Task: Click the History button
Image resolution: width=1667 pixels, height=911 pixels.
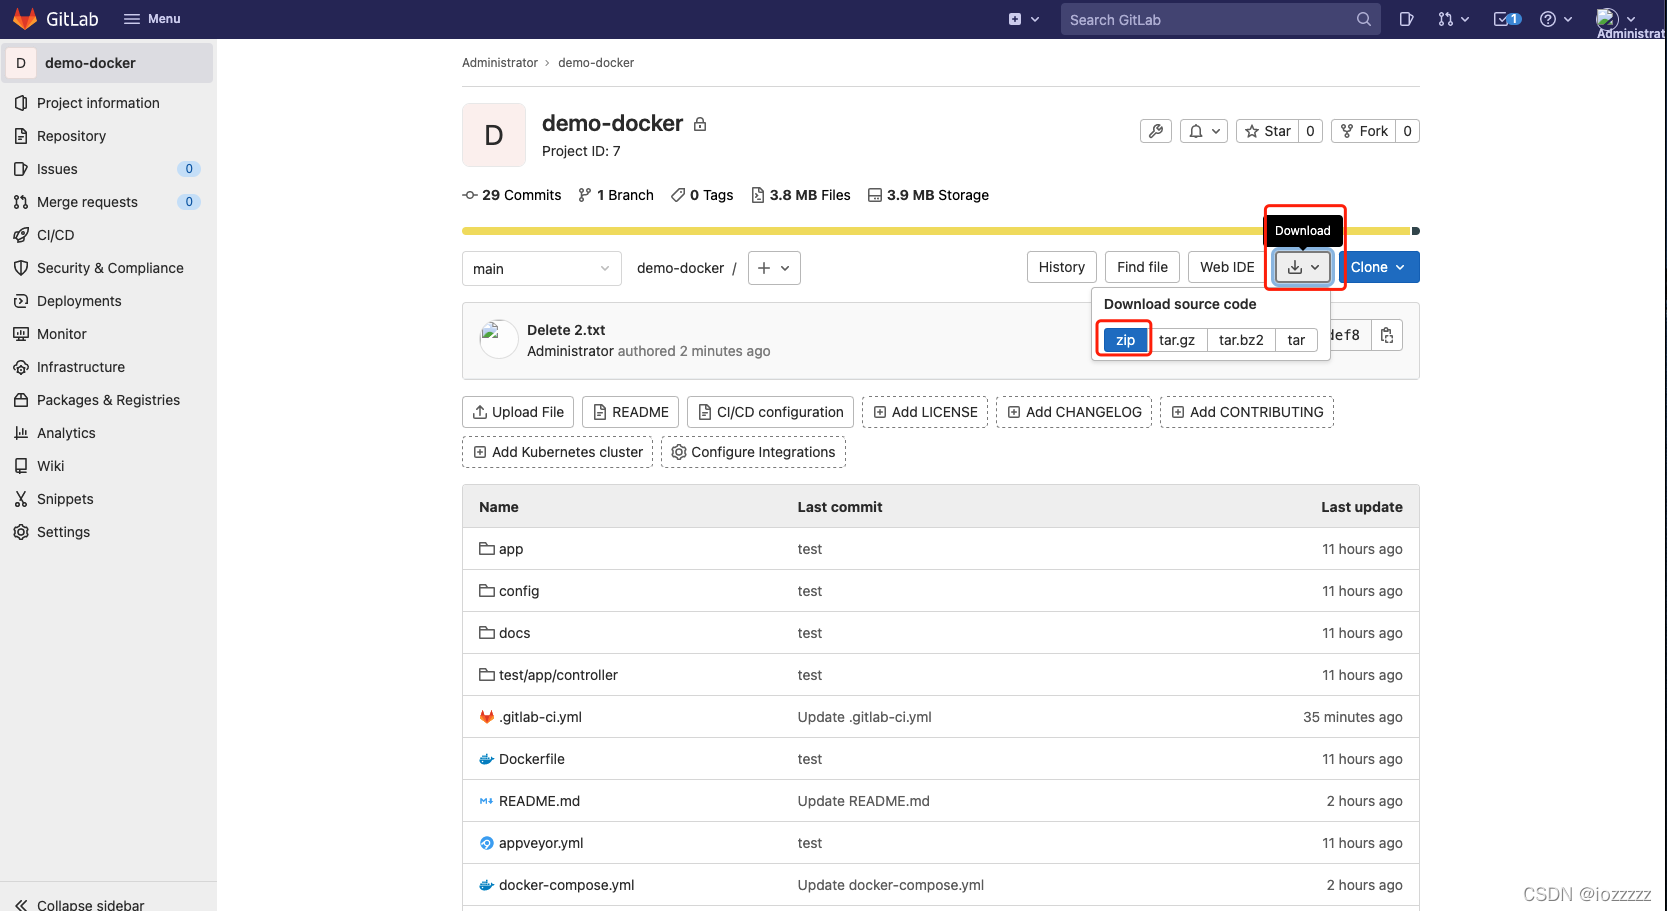Action: (1062, 267)
